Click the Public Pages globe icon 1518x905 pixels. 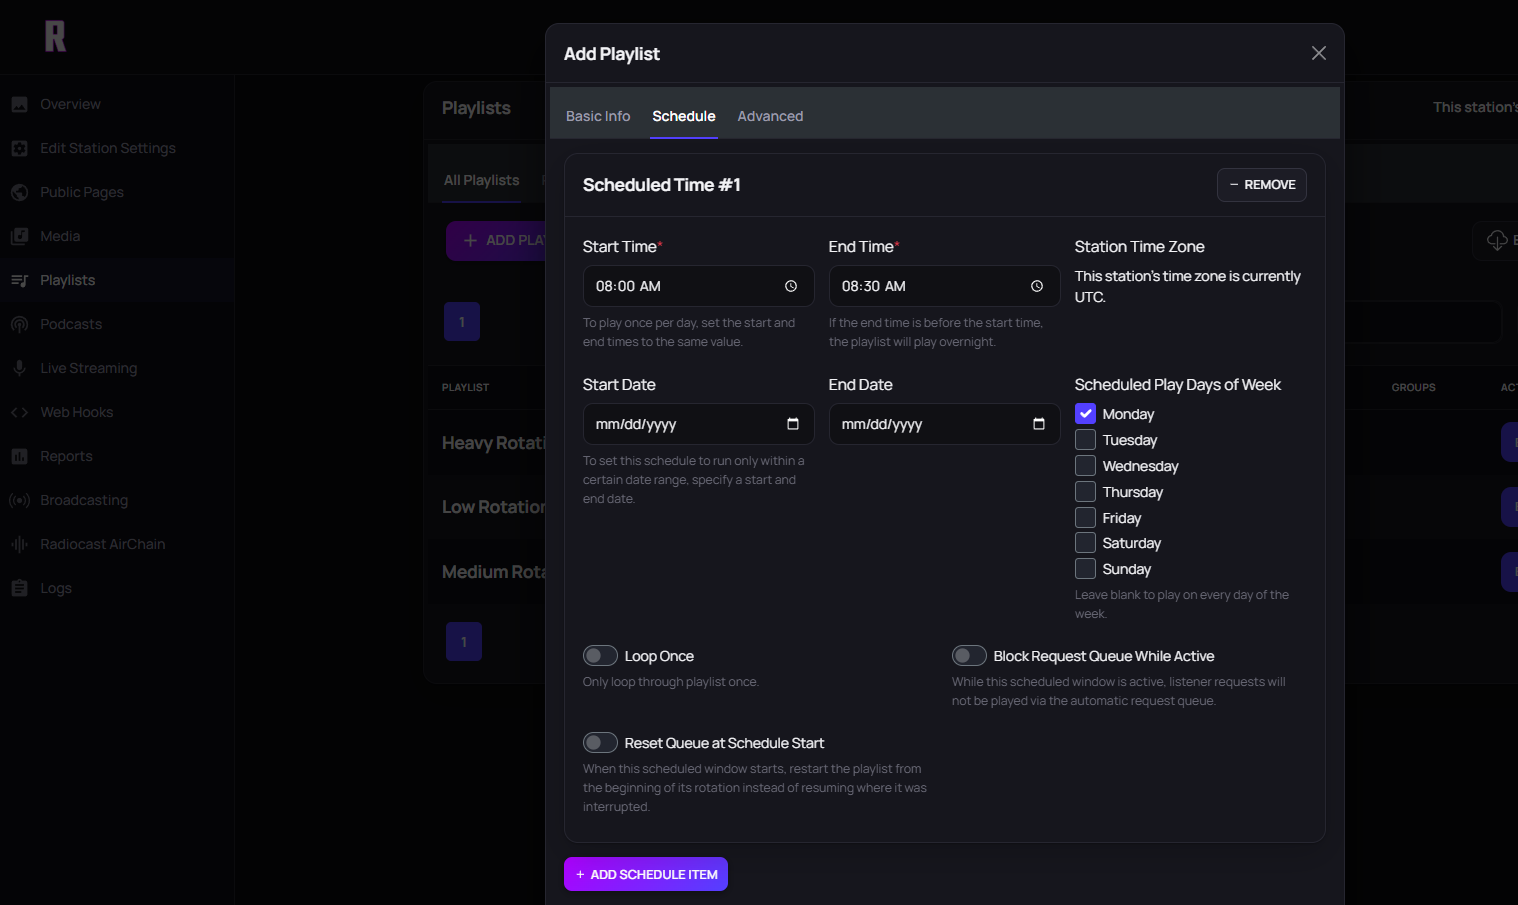(19, 192)
